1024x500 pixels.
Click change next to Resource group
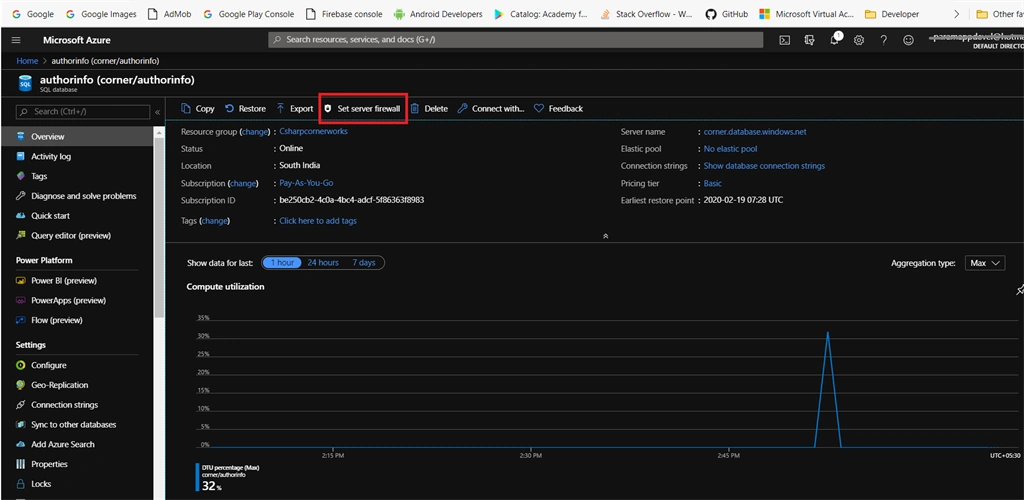click(x=255, y=132)
